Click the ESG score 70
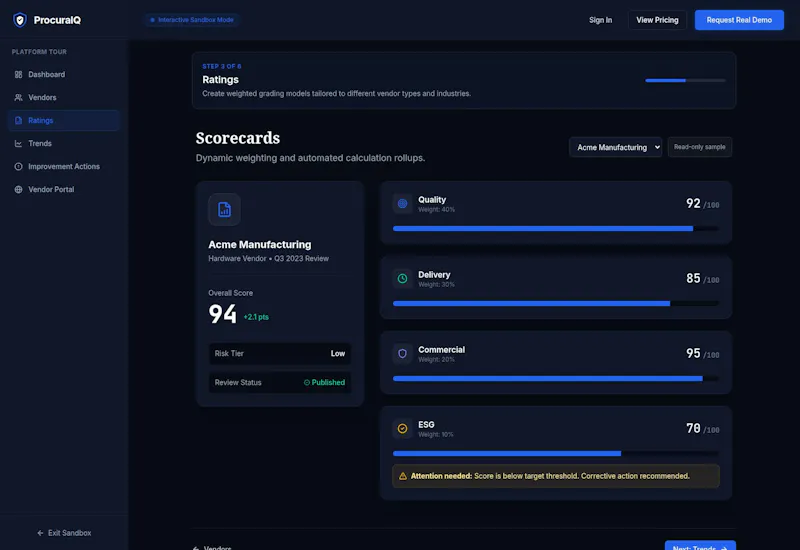 coord(693,429)
